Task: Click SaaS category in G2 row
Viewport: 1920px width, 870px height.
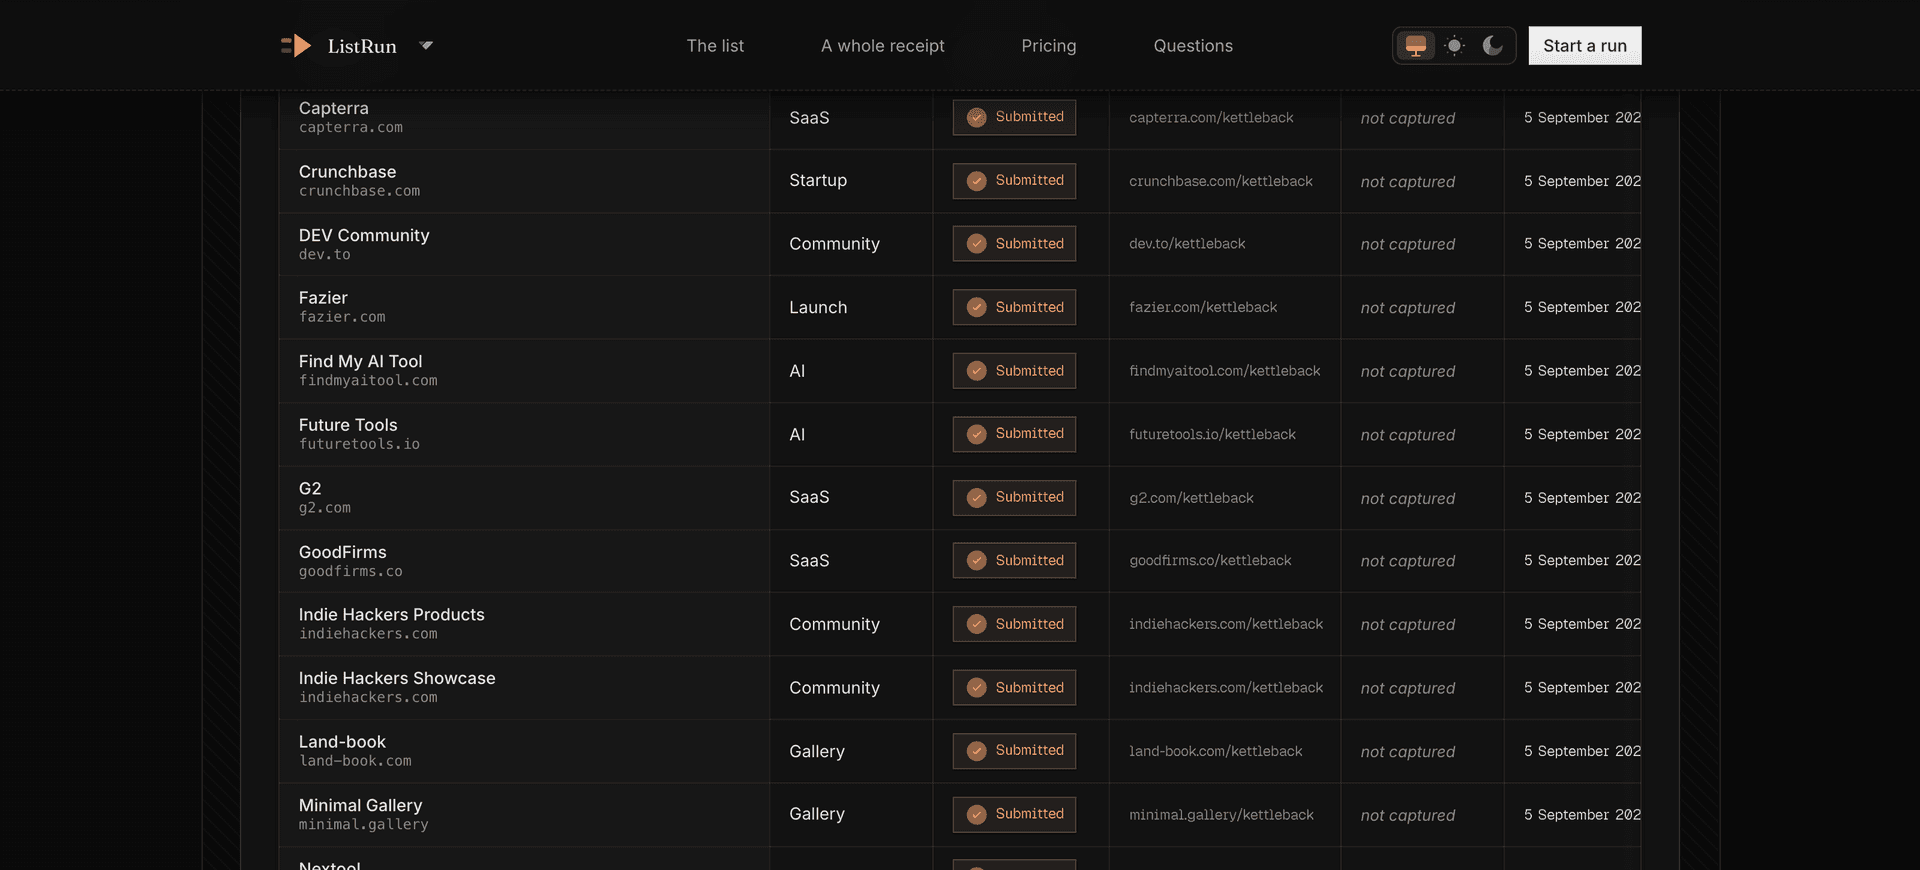Action: (809, 498)
